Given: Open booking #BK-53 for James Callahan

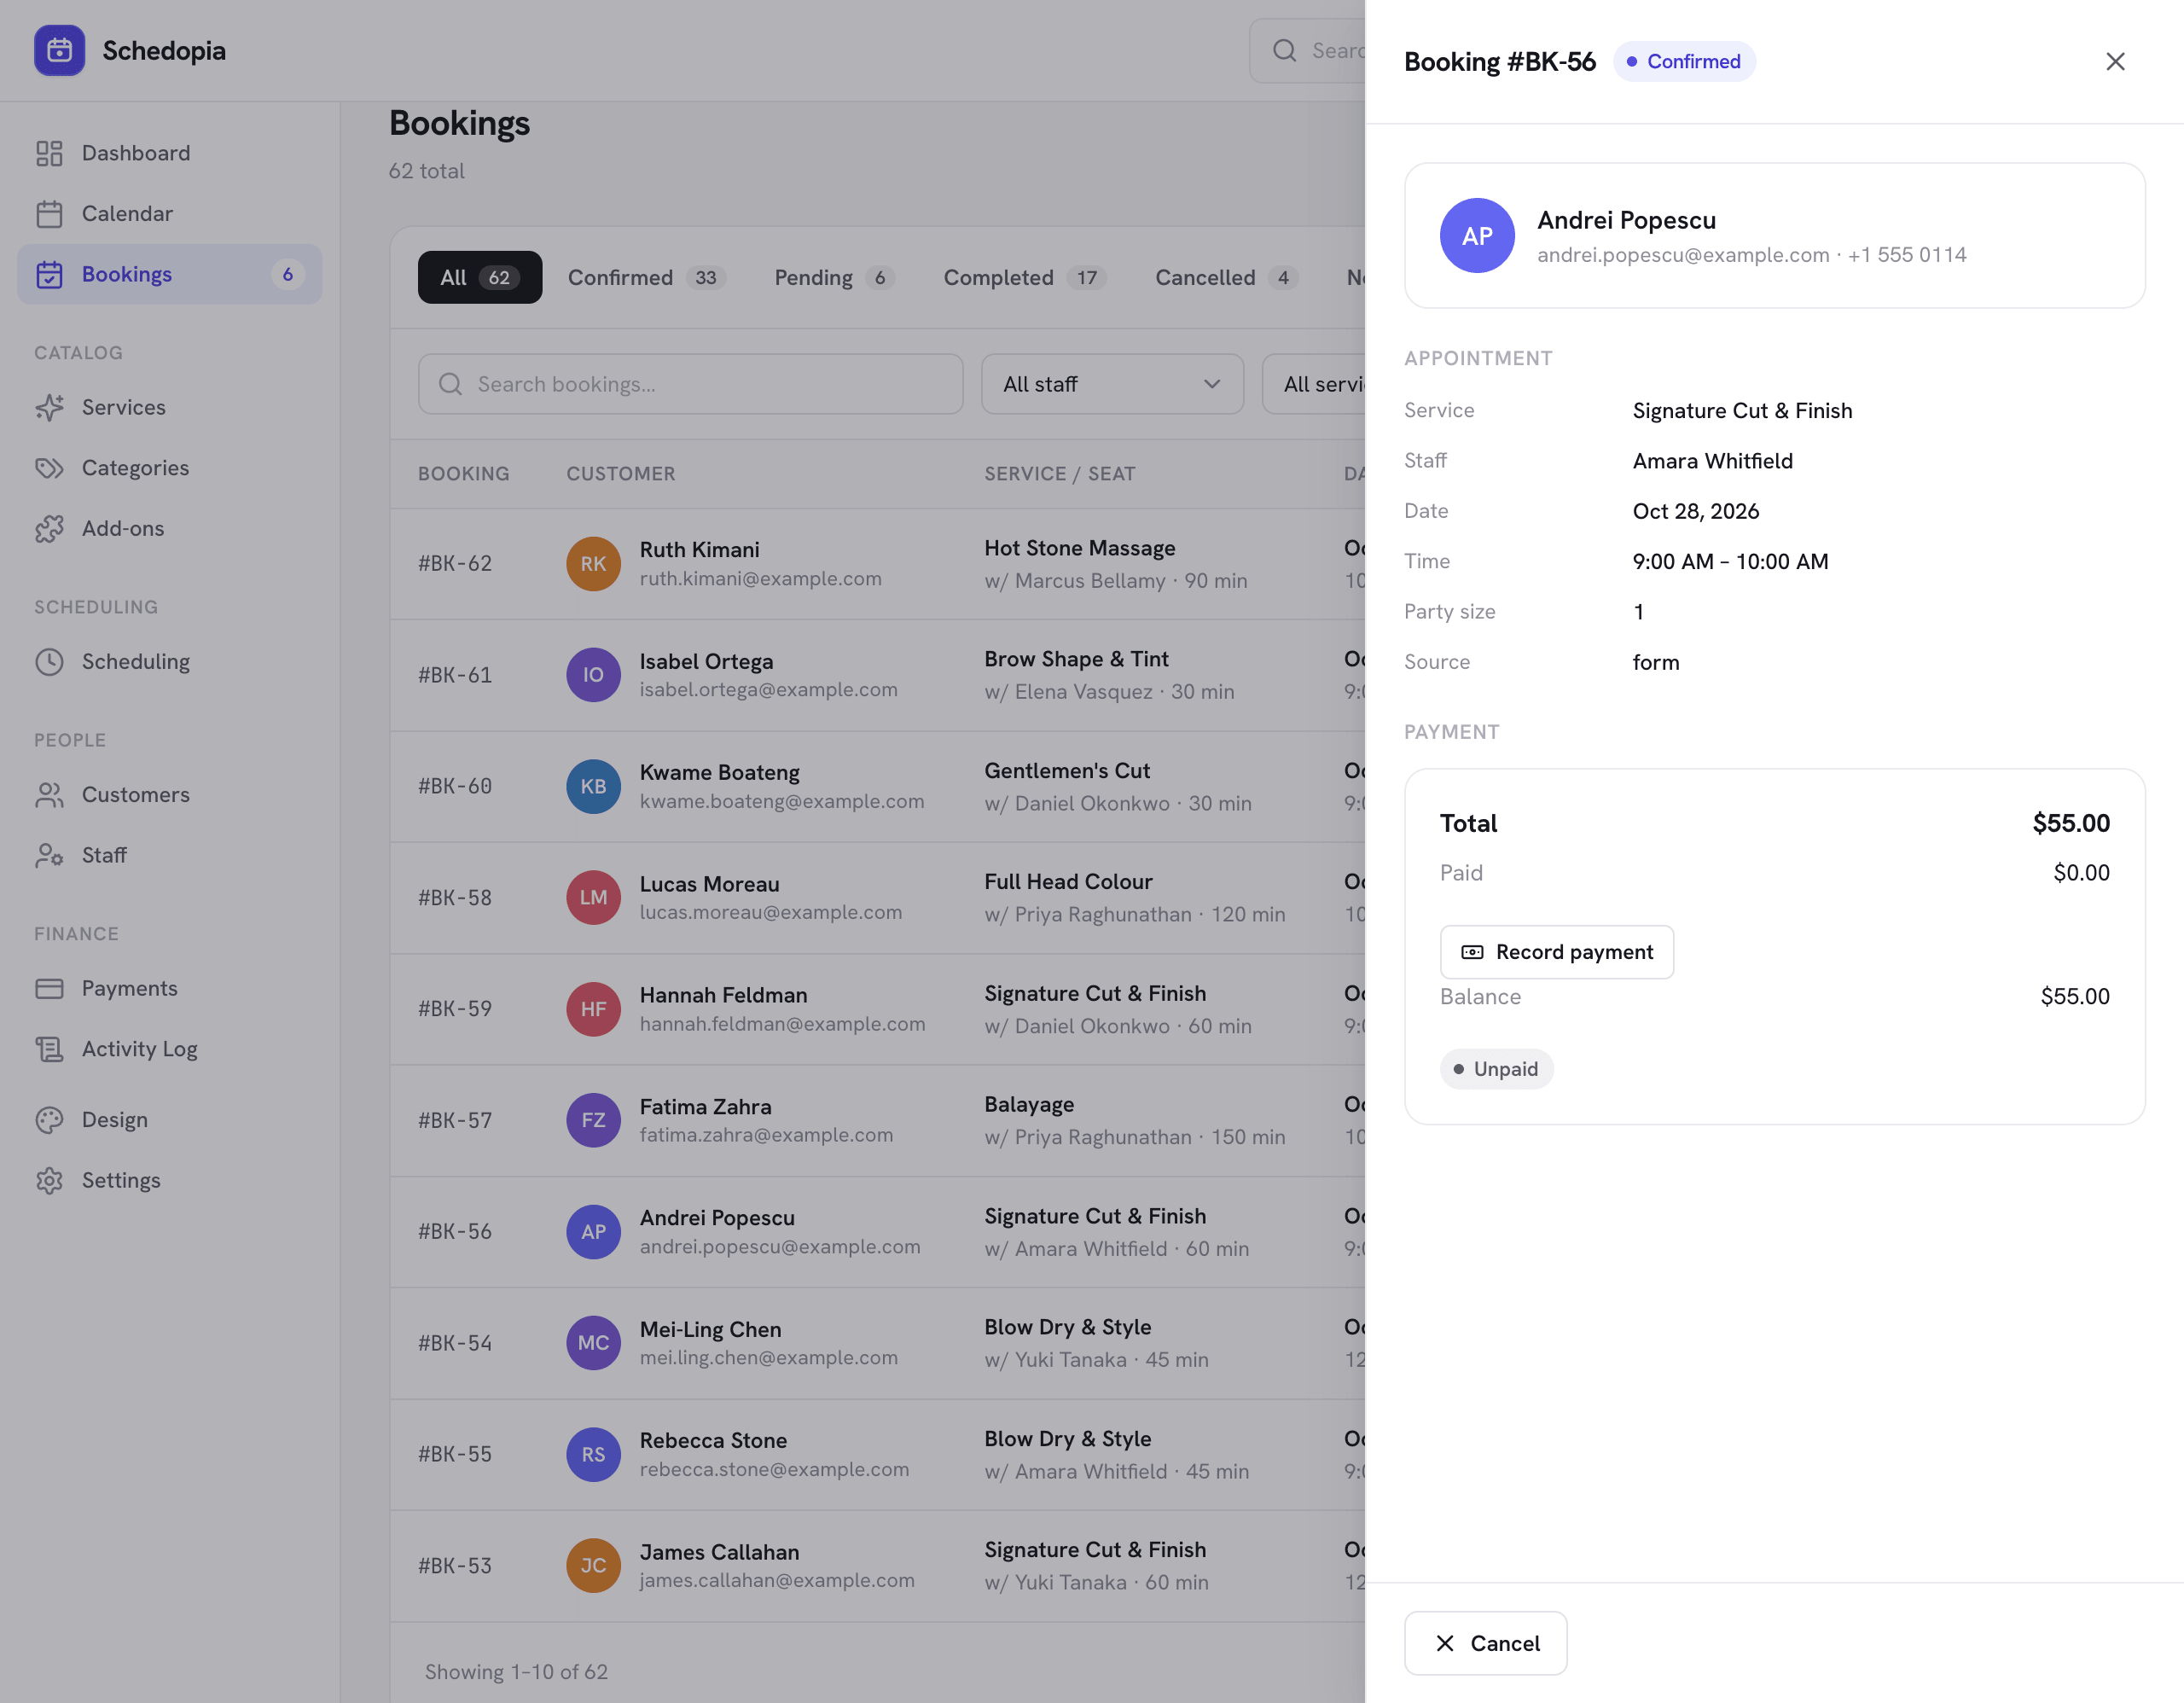Looking at the screenshot, I should [x=878, y=1566].
